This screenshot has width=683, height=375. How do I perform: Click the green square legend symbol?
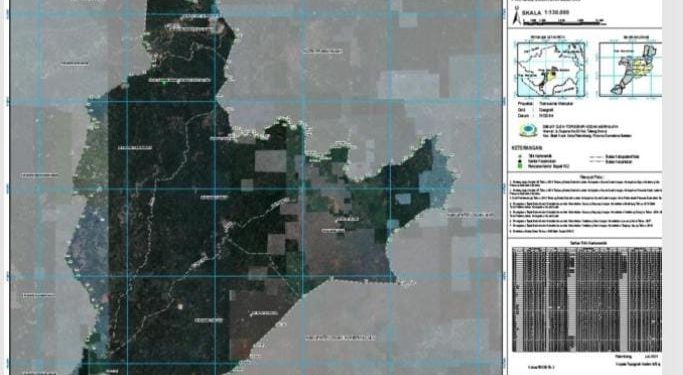[520, 166]
